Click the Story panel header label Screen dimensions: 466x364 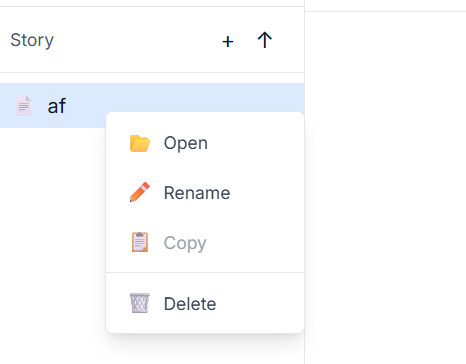pos(32,40)
